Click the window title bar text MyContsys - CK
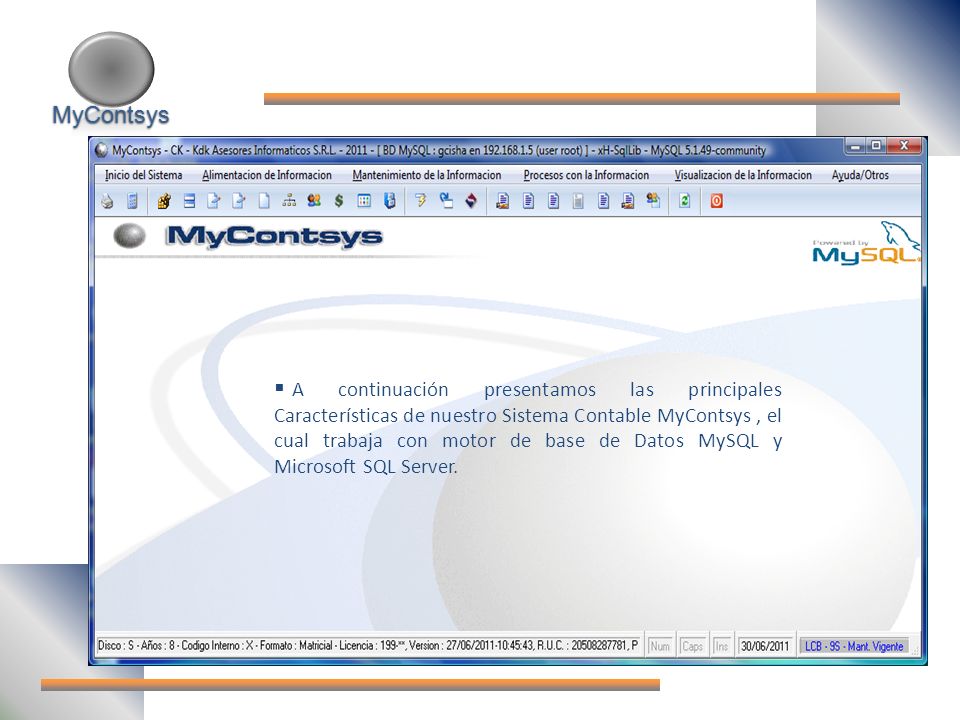Image resolution: width=960 pixels, height=720 pixels. [x=439, y=150]
